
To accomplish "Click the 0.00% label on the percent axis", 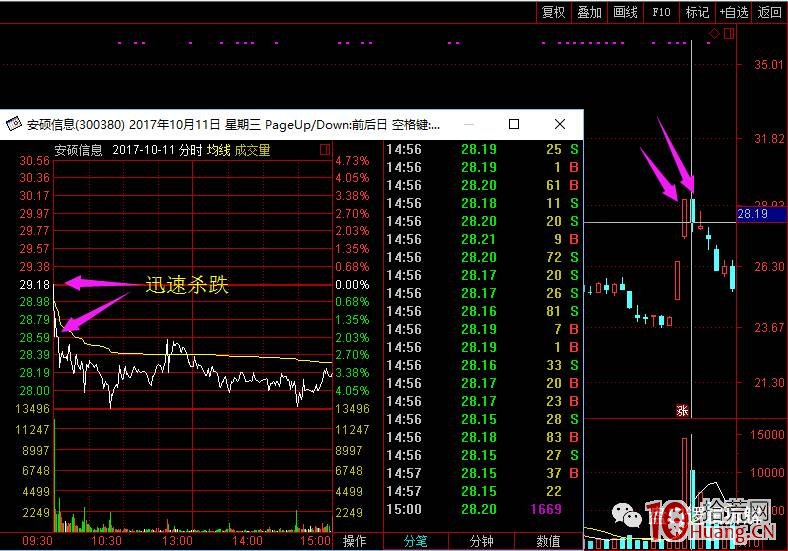I will (352, 285).
